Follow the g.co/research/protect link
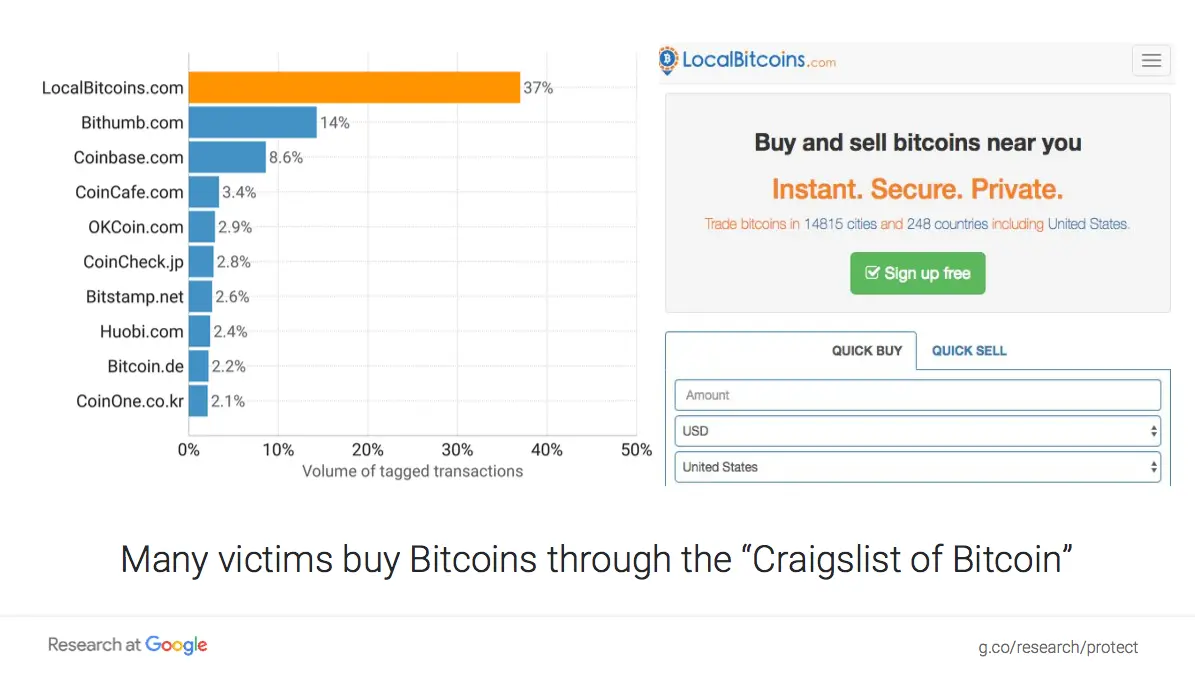 click(1058, 647)
